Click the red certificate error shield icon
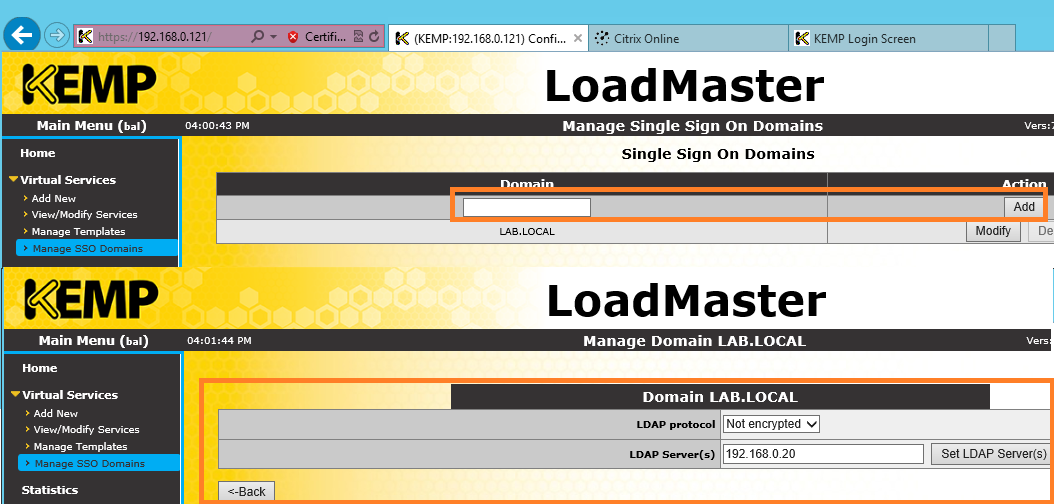The image size is (1054, 504). click(x=292, y=37)
